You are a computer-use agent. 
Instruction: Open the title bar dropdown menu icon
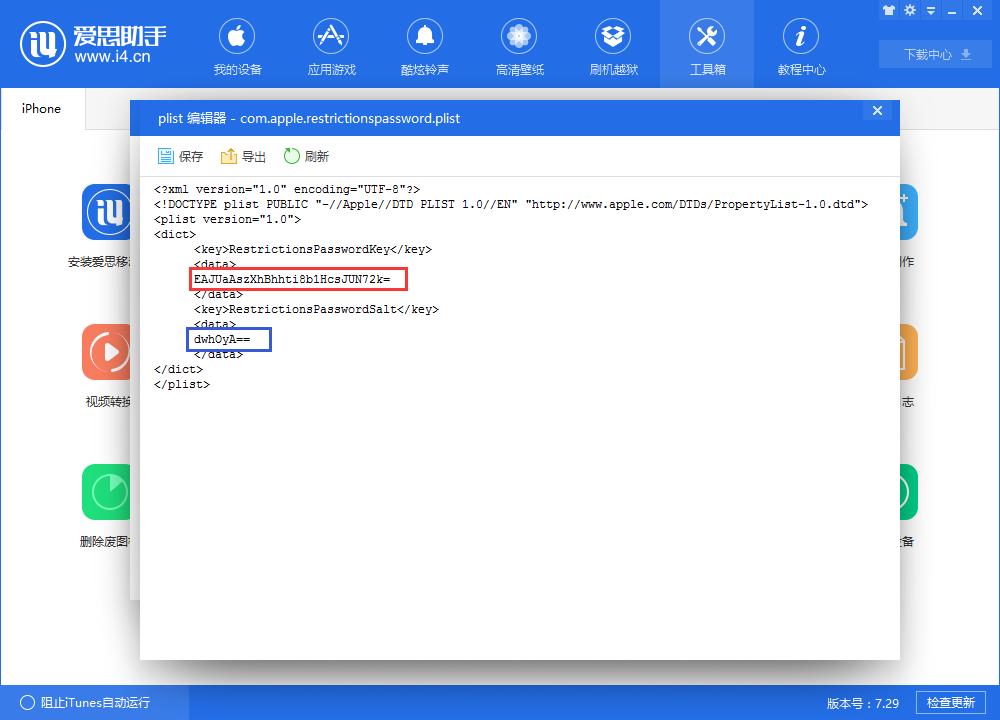tap(931, 10)
